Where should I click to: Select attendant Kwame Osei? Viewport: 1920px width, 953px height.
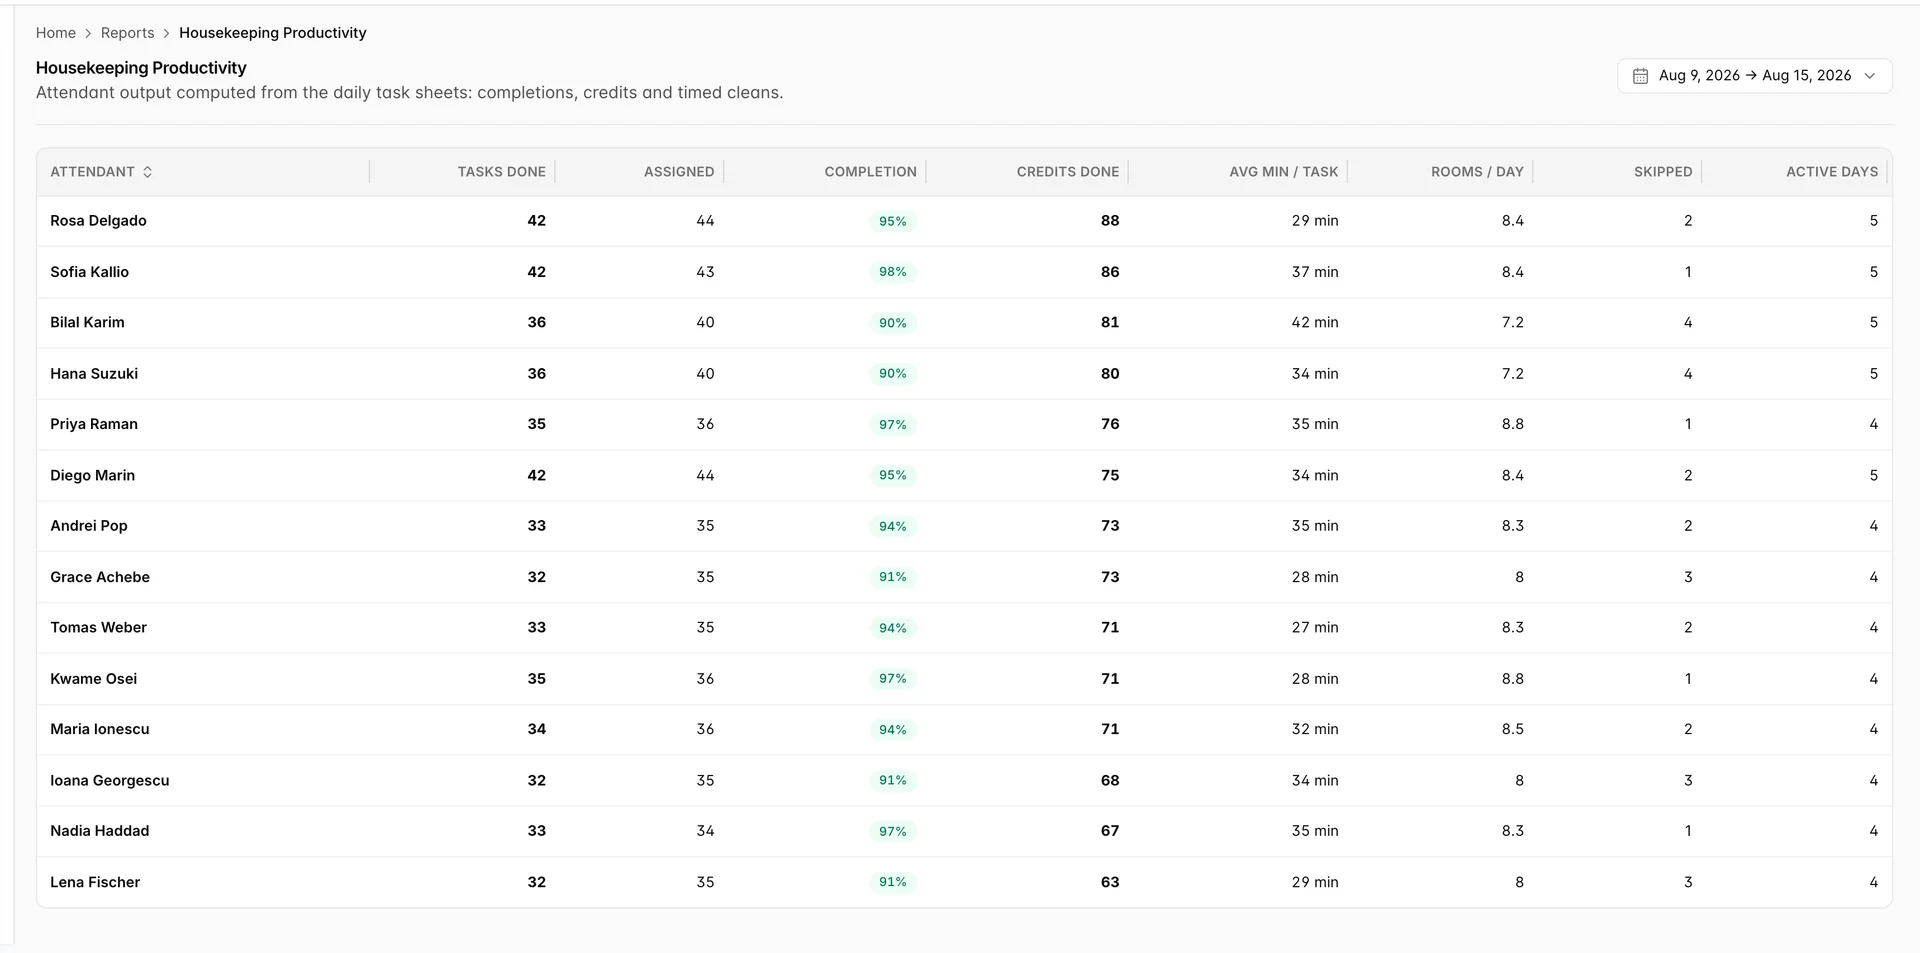[93, 679]
